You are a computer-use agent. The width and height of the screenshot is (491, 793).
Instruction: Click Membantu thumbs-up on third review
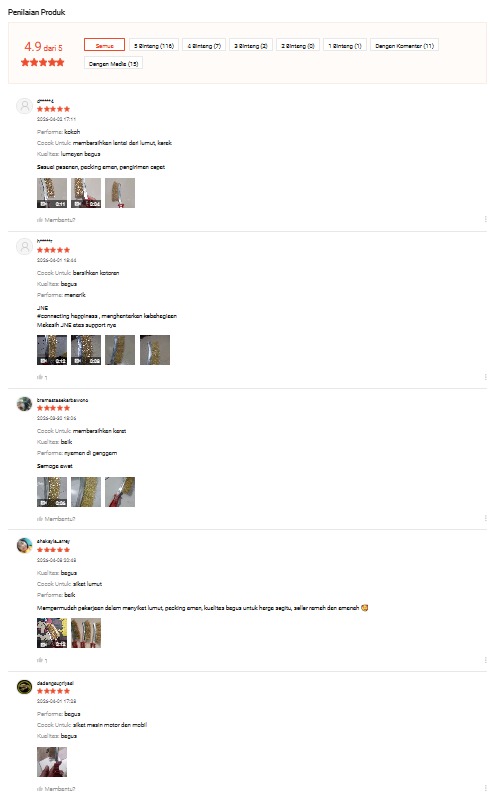click(x=56, y=519)
